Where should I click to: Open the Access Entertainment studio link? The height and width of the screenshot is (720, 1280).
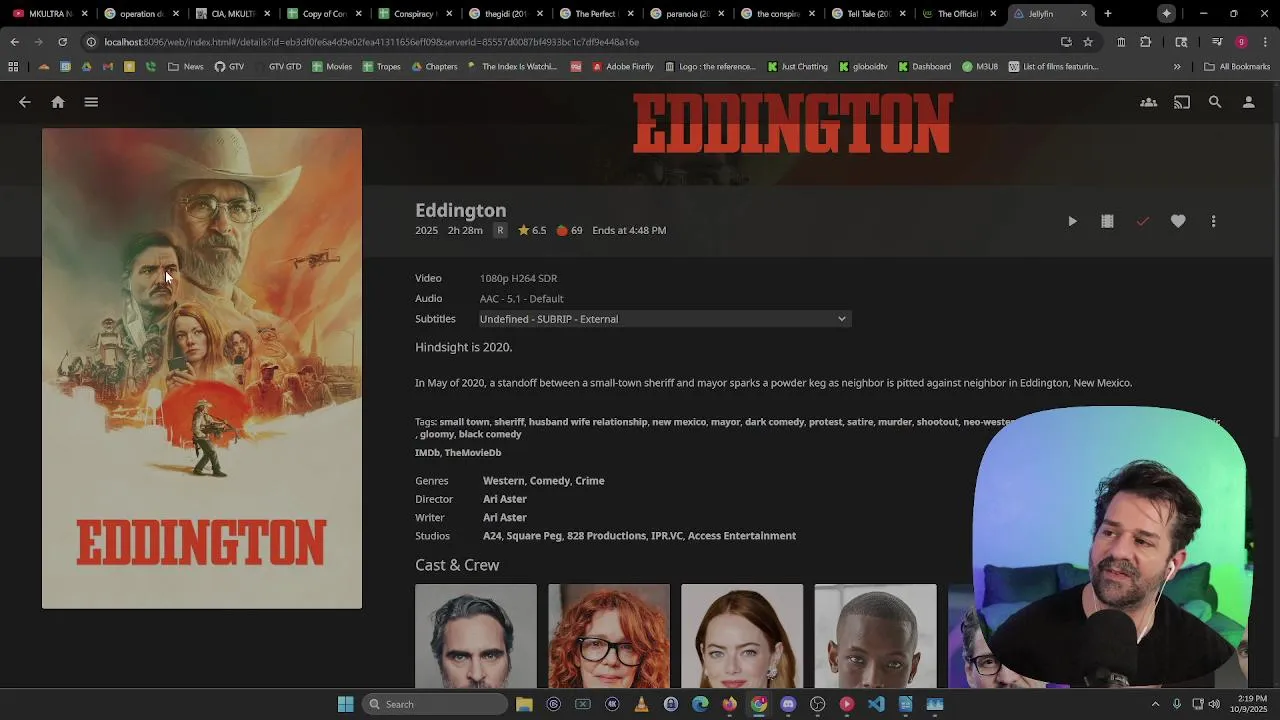(x=742, y=536)
